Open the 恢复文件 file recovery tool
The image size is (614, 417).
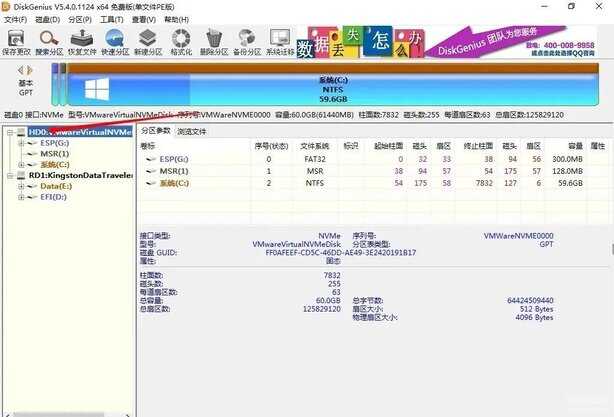point(82,41)
